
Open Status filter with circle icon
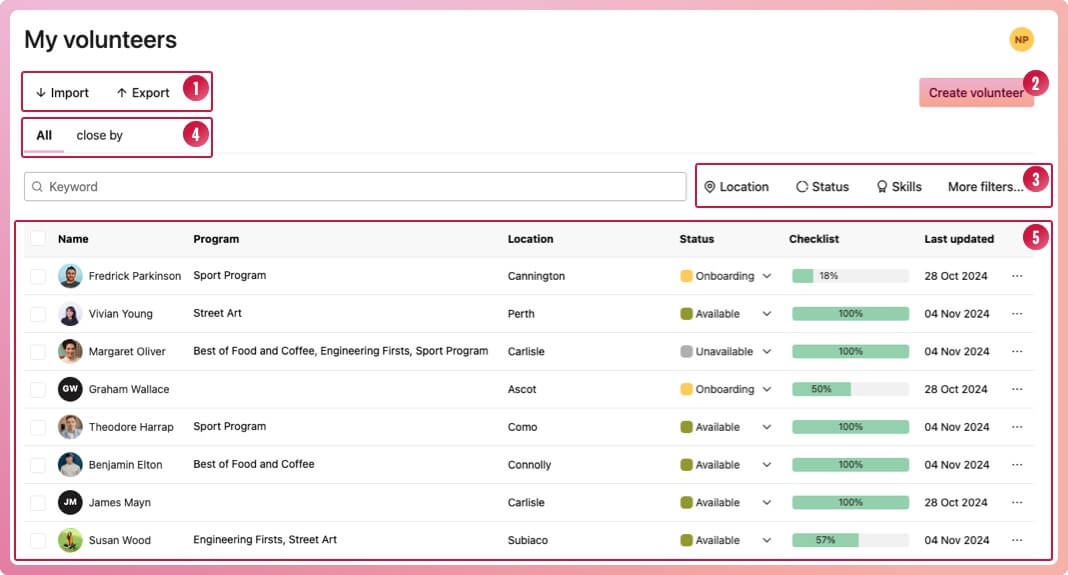[x=822, y=187]
